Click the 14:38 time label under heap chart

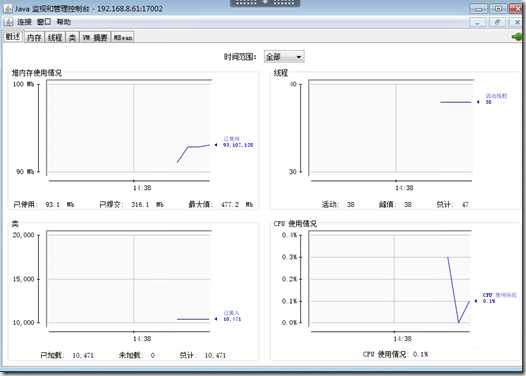[142, 188]
